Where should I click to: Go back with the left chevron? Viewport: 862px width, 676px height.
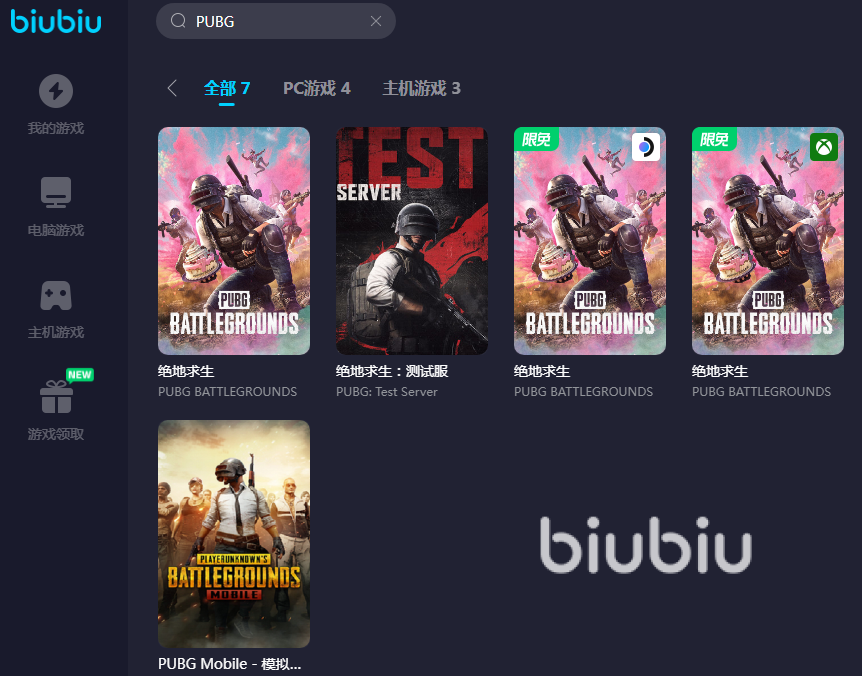point(172,88)
